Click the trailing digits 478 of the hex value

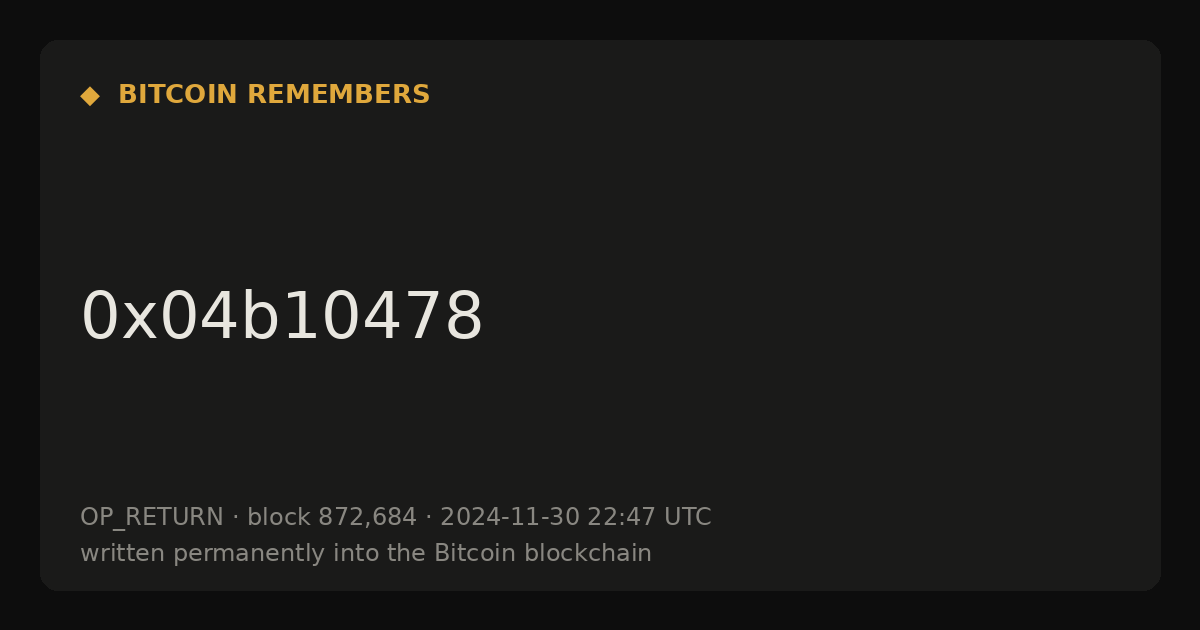pyautogui.click(x=423, y=317)
